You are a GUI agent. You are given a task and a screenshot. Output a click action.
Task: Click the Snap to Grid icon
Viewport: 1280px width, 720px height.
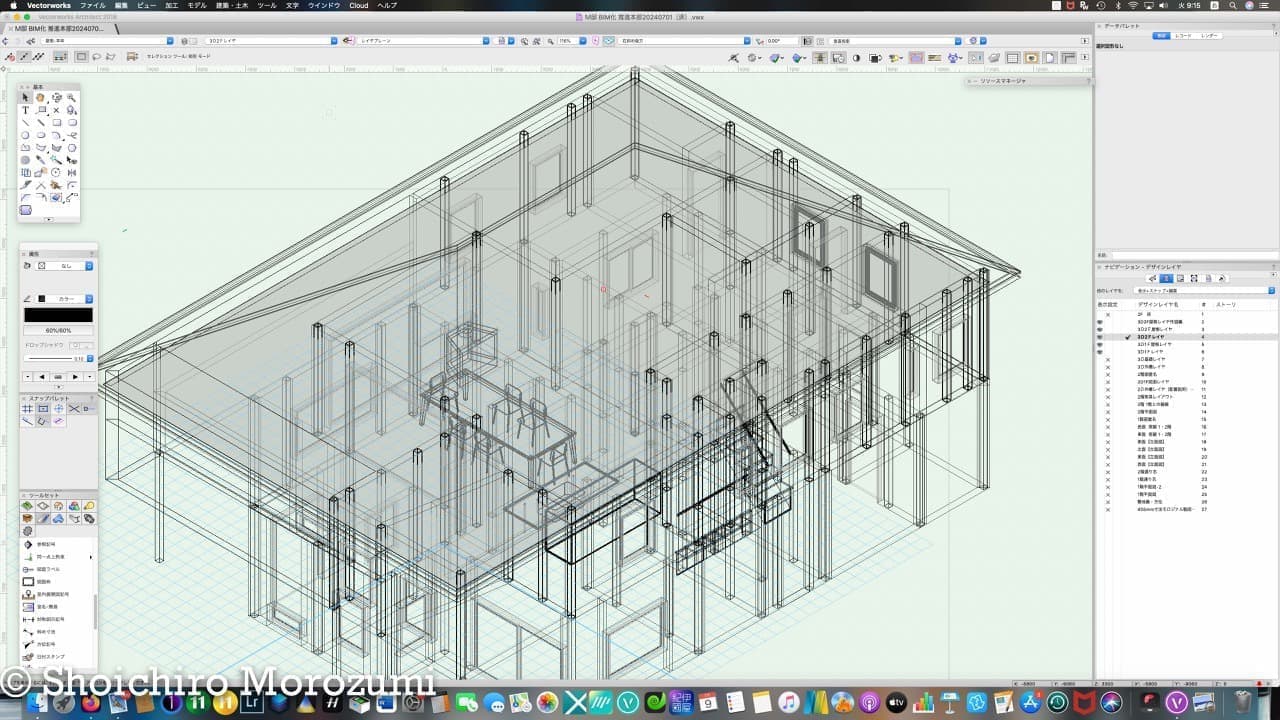[28, 409]
